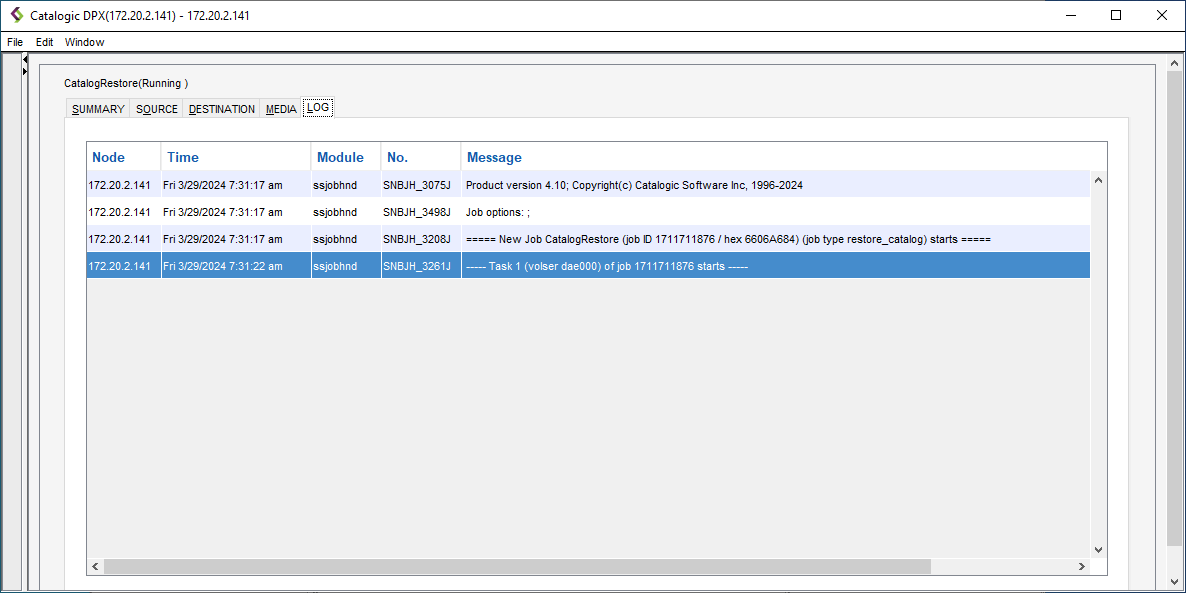Switch to the SUMMARY tab
This screenshot has height=593, width=1186.
(x=98, y=109)
